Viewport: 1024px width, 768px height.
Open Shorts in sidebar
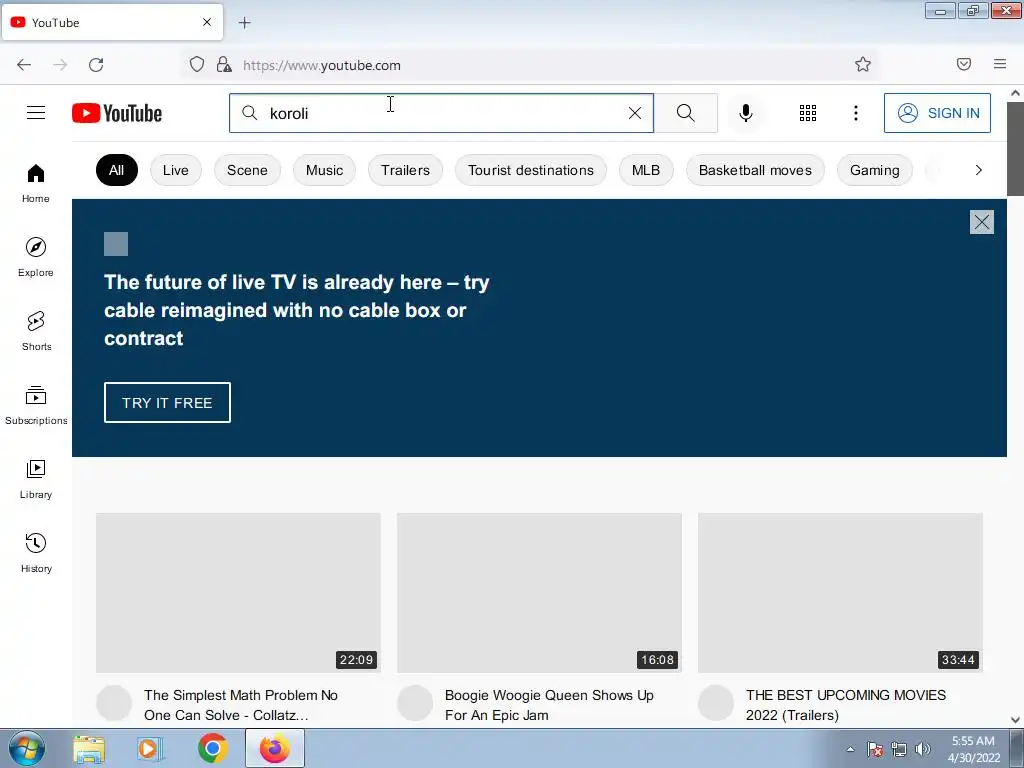36,331
